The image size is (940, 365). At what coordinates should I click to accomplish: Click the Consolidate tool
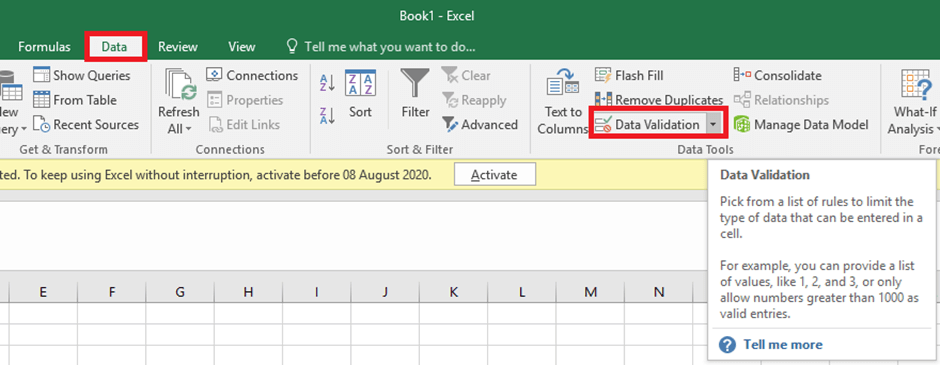[778, 76]
